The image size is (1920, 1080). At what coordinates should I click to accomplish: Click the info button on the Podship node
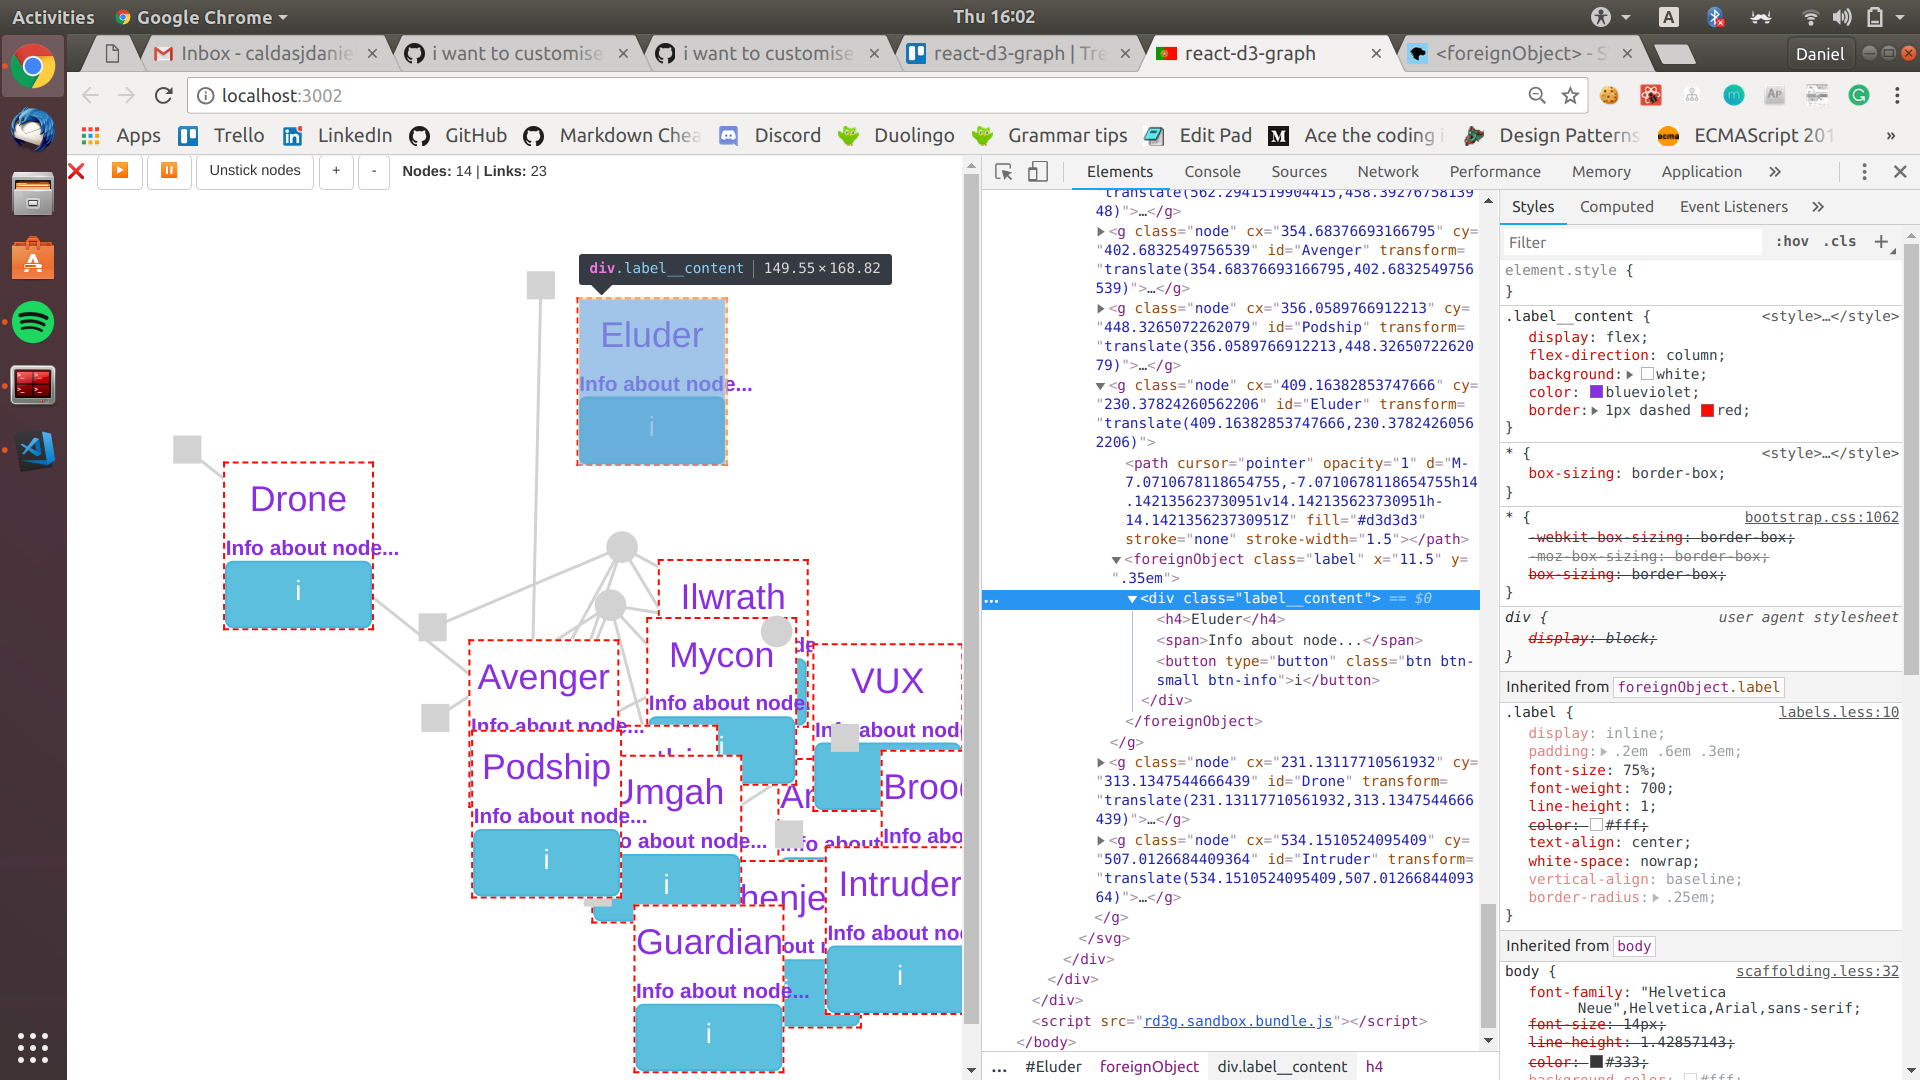point(546,861)
